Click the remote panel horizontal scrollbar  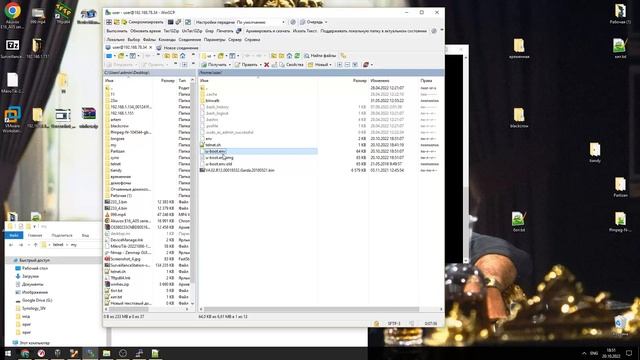[311, 309]
